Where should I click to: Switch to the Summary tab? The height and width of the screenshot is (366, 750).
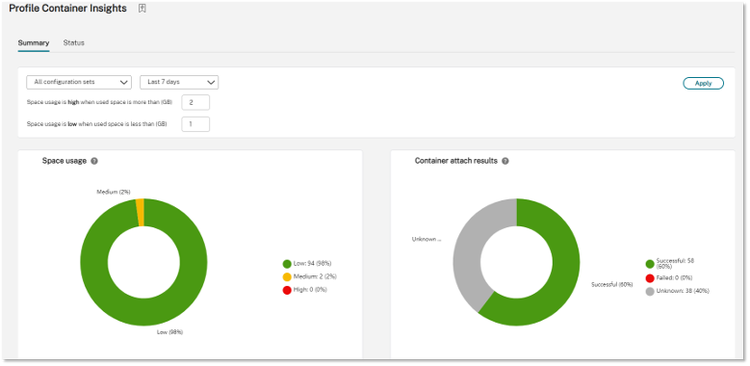click(33, 43)
